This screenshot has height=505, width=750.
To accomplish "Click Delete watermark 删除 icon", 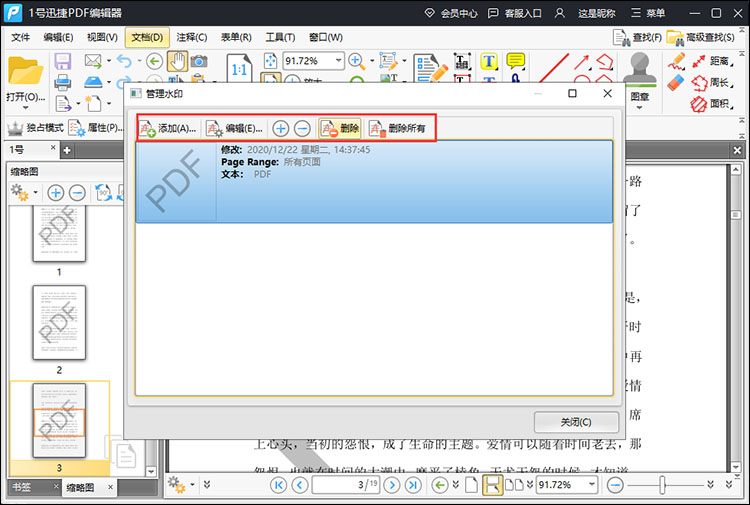I will point(340,128).
